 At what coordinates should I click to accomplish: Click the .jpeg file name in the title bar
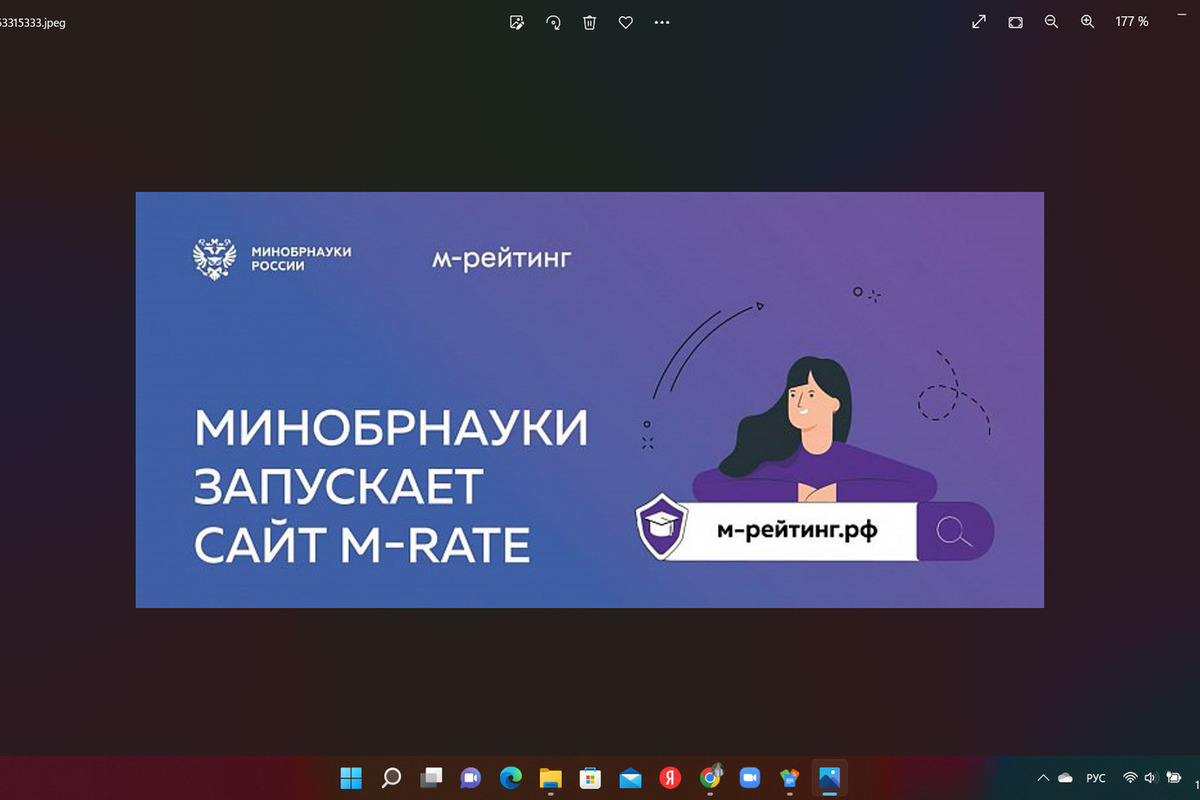[33, 22]
